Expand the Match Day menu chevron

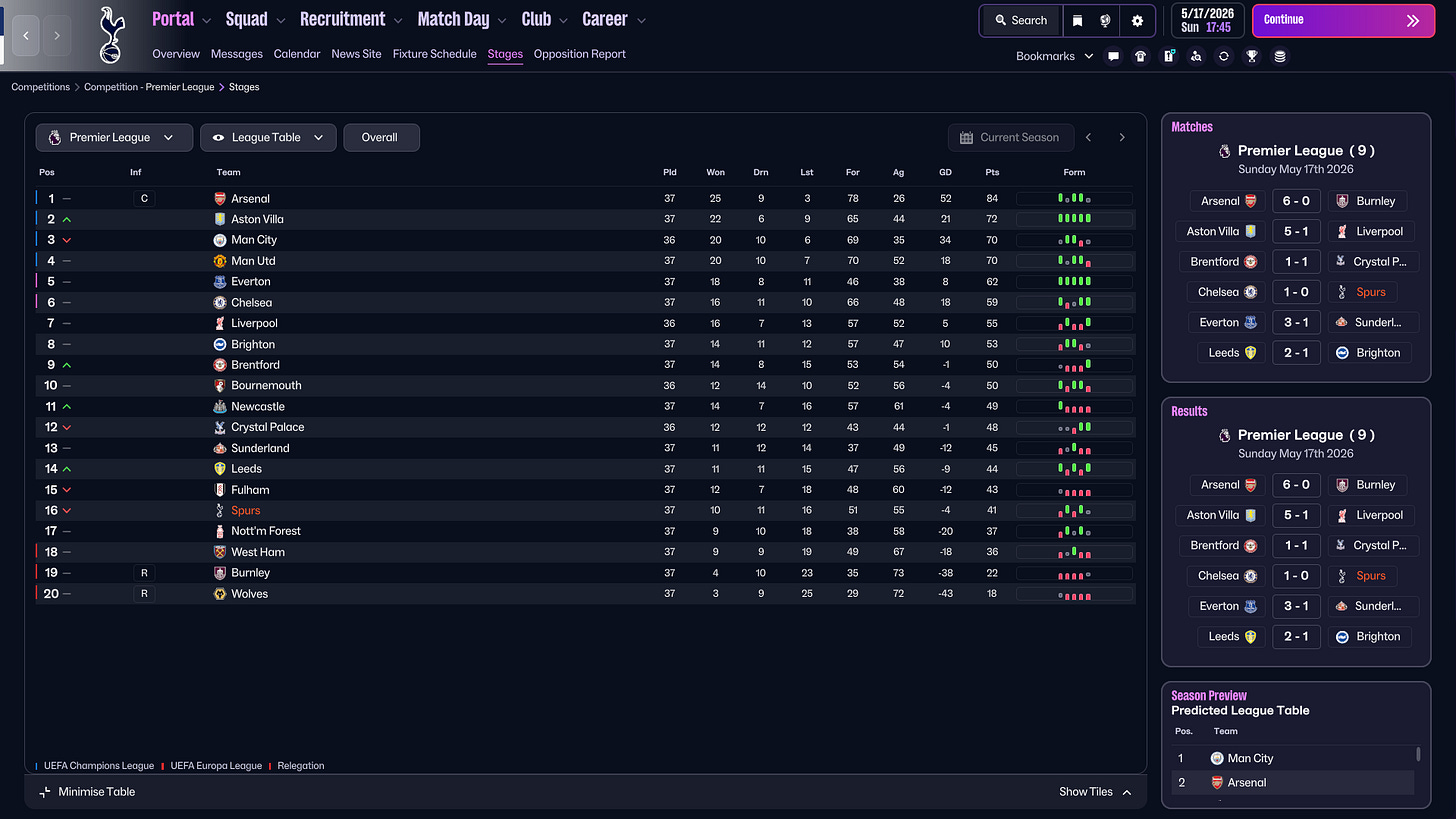coord(503,20)
